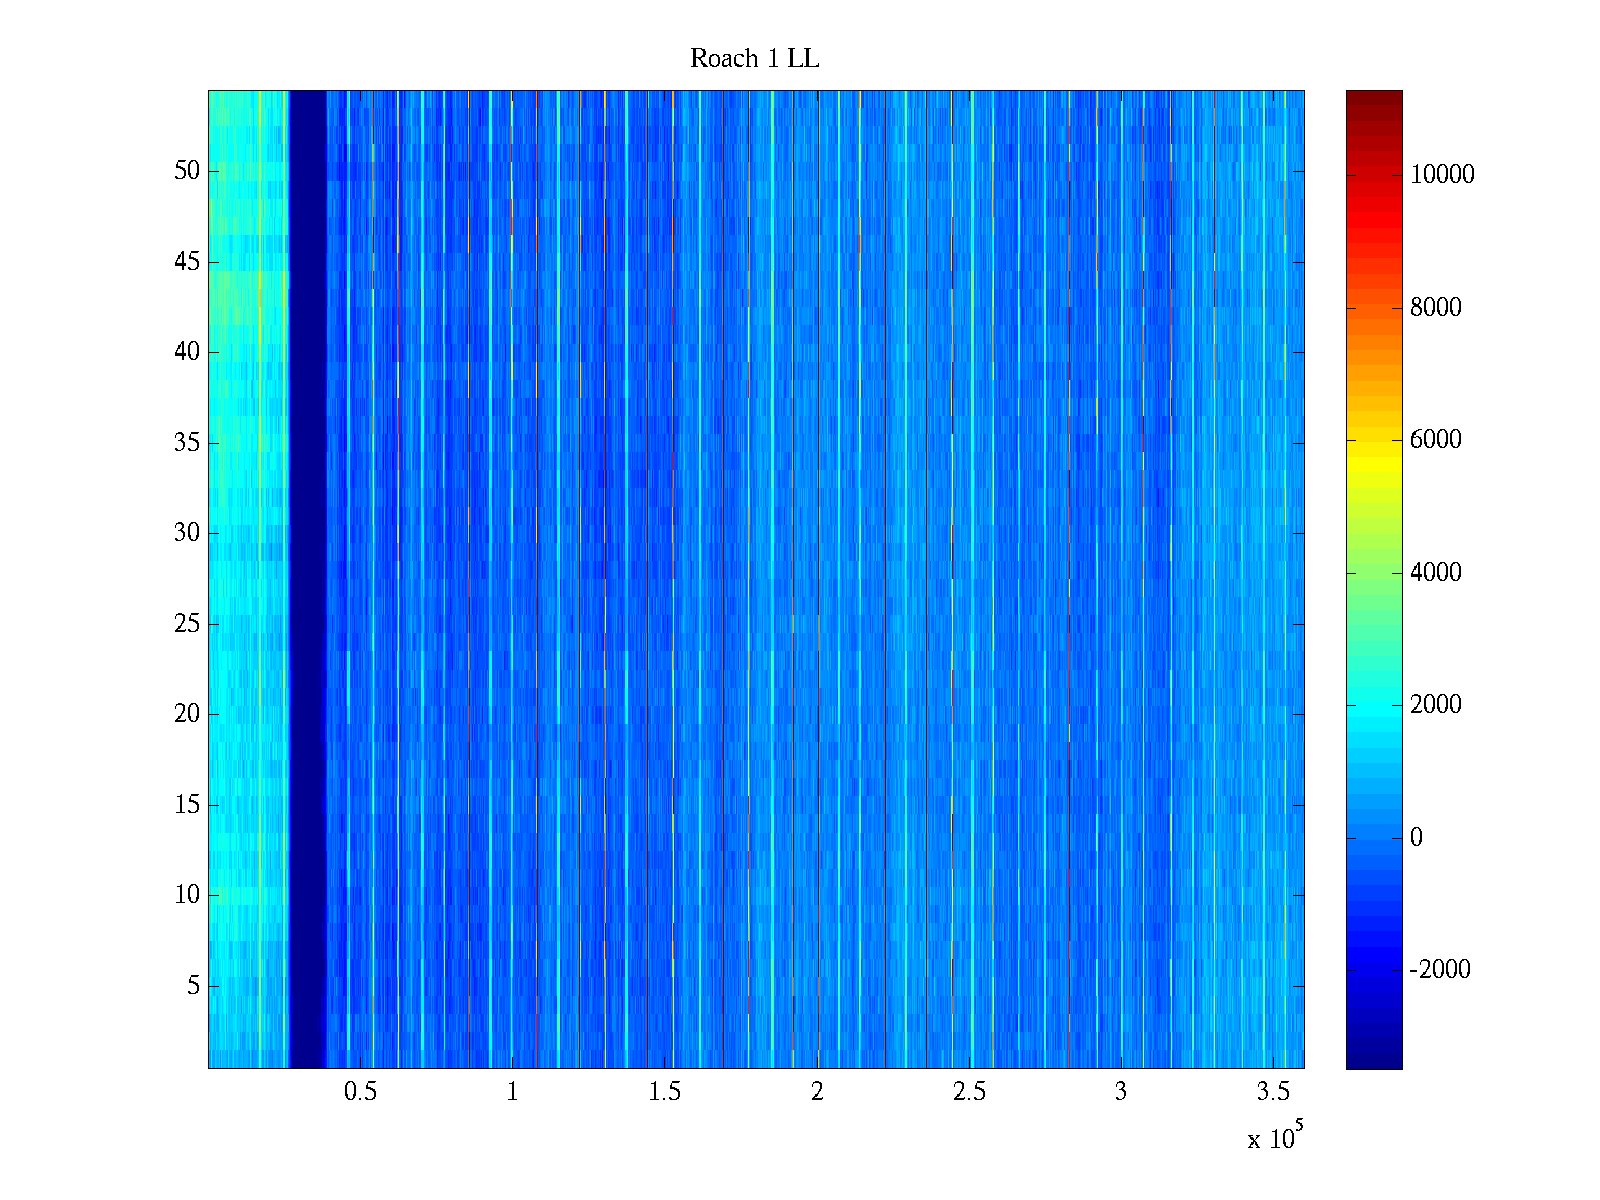Click the x-axis tick label 3.5
The width and height of the screenshot is (1600, 1200).
[x=1272, y=1092]
